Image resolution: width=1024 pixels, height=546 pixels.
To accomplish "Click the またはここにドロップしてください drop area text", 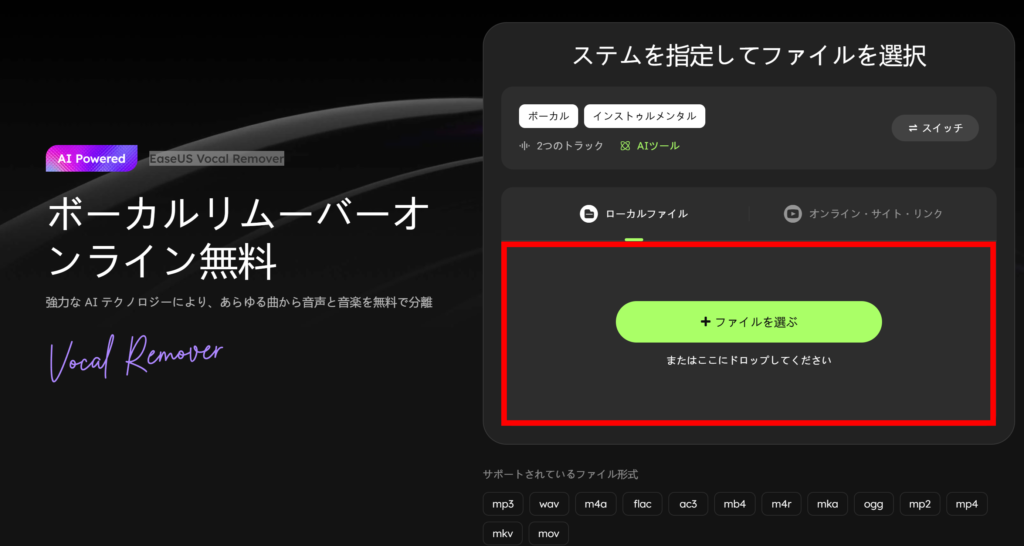I will (748, 360).
